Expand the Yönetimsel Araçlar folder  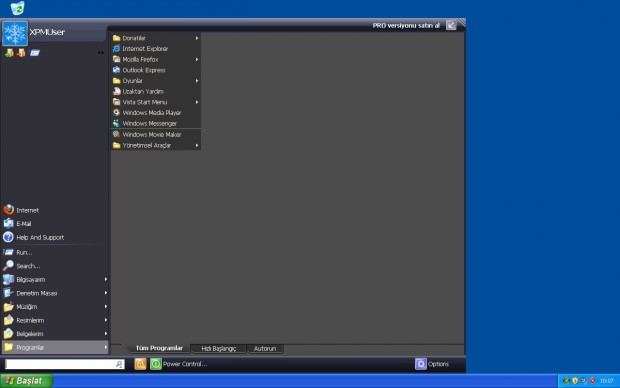coord(156,146)
